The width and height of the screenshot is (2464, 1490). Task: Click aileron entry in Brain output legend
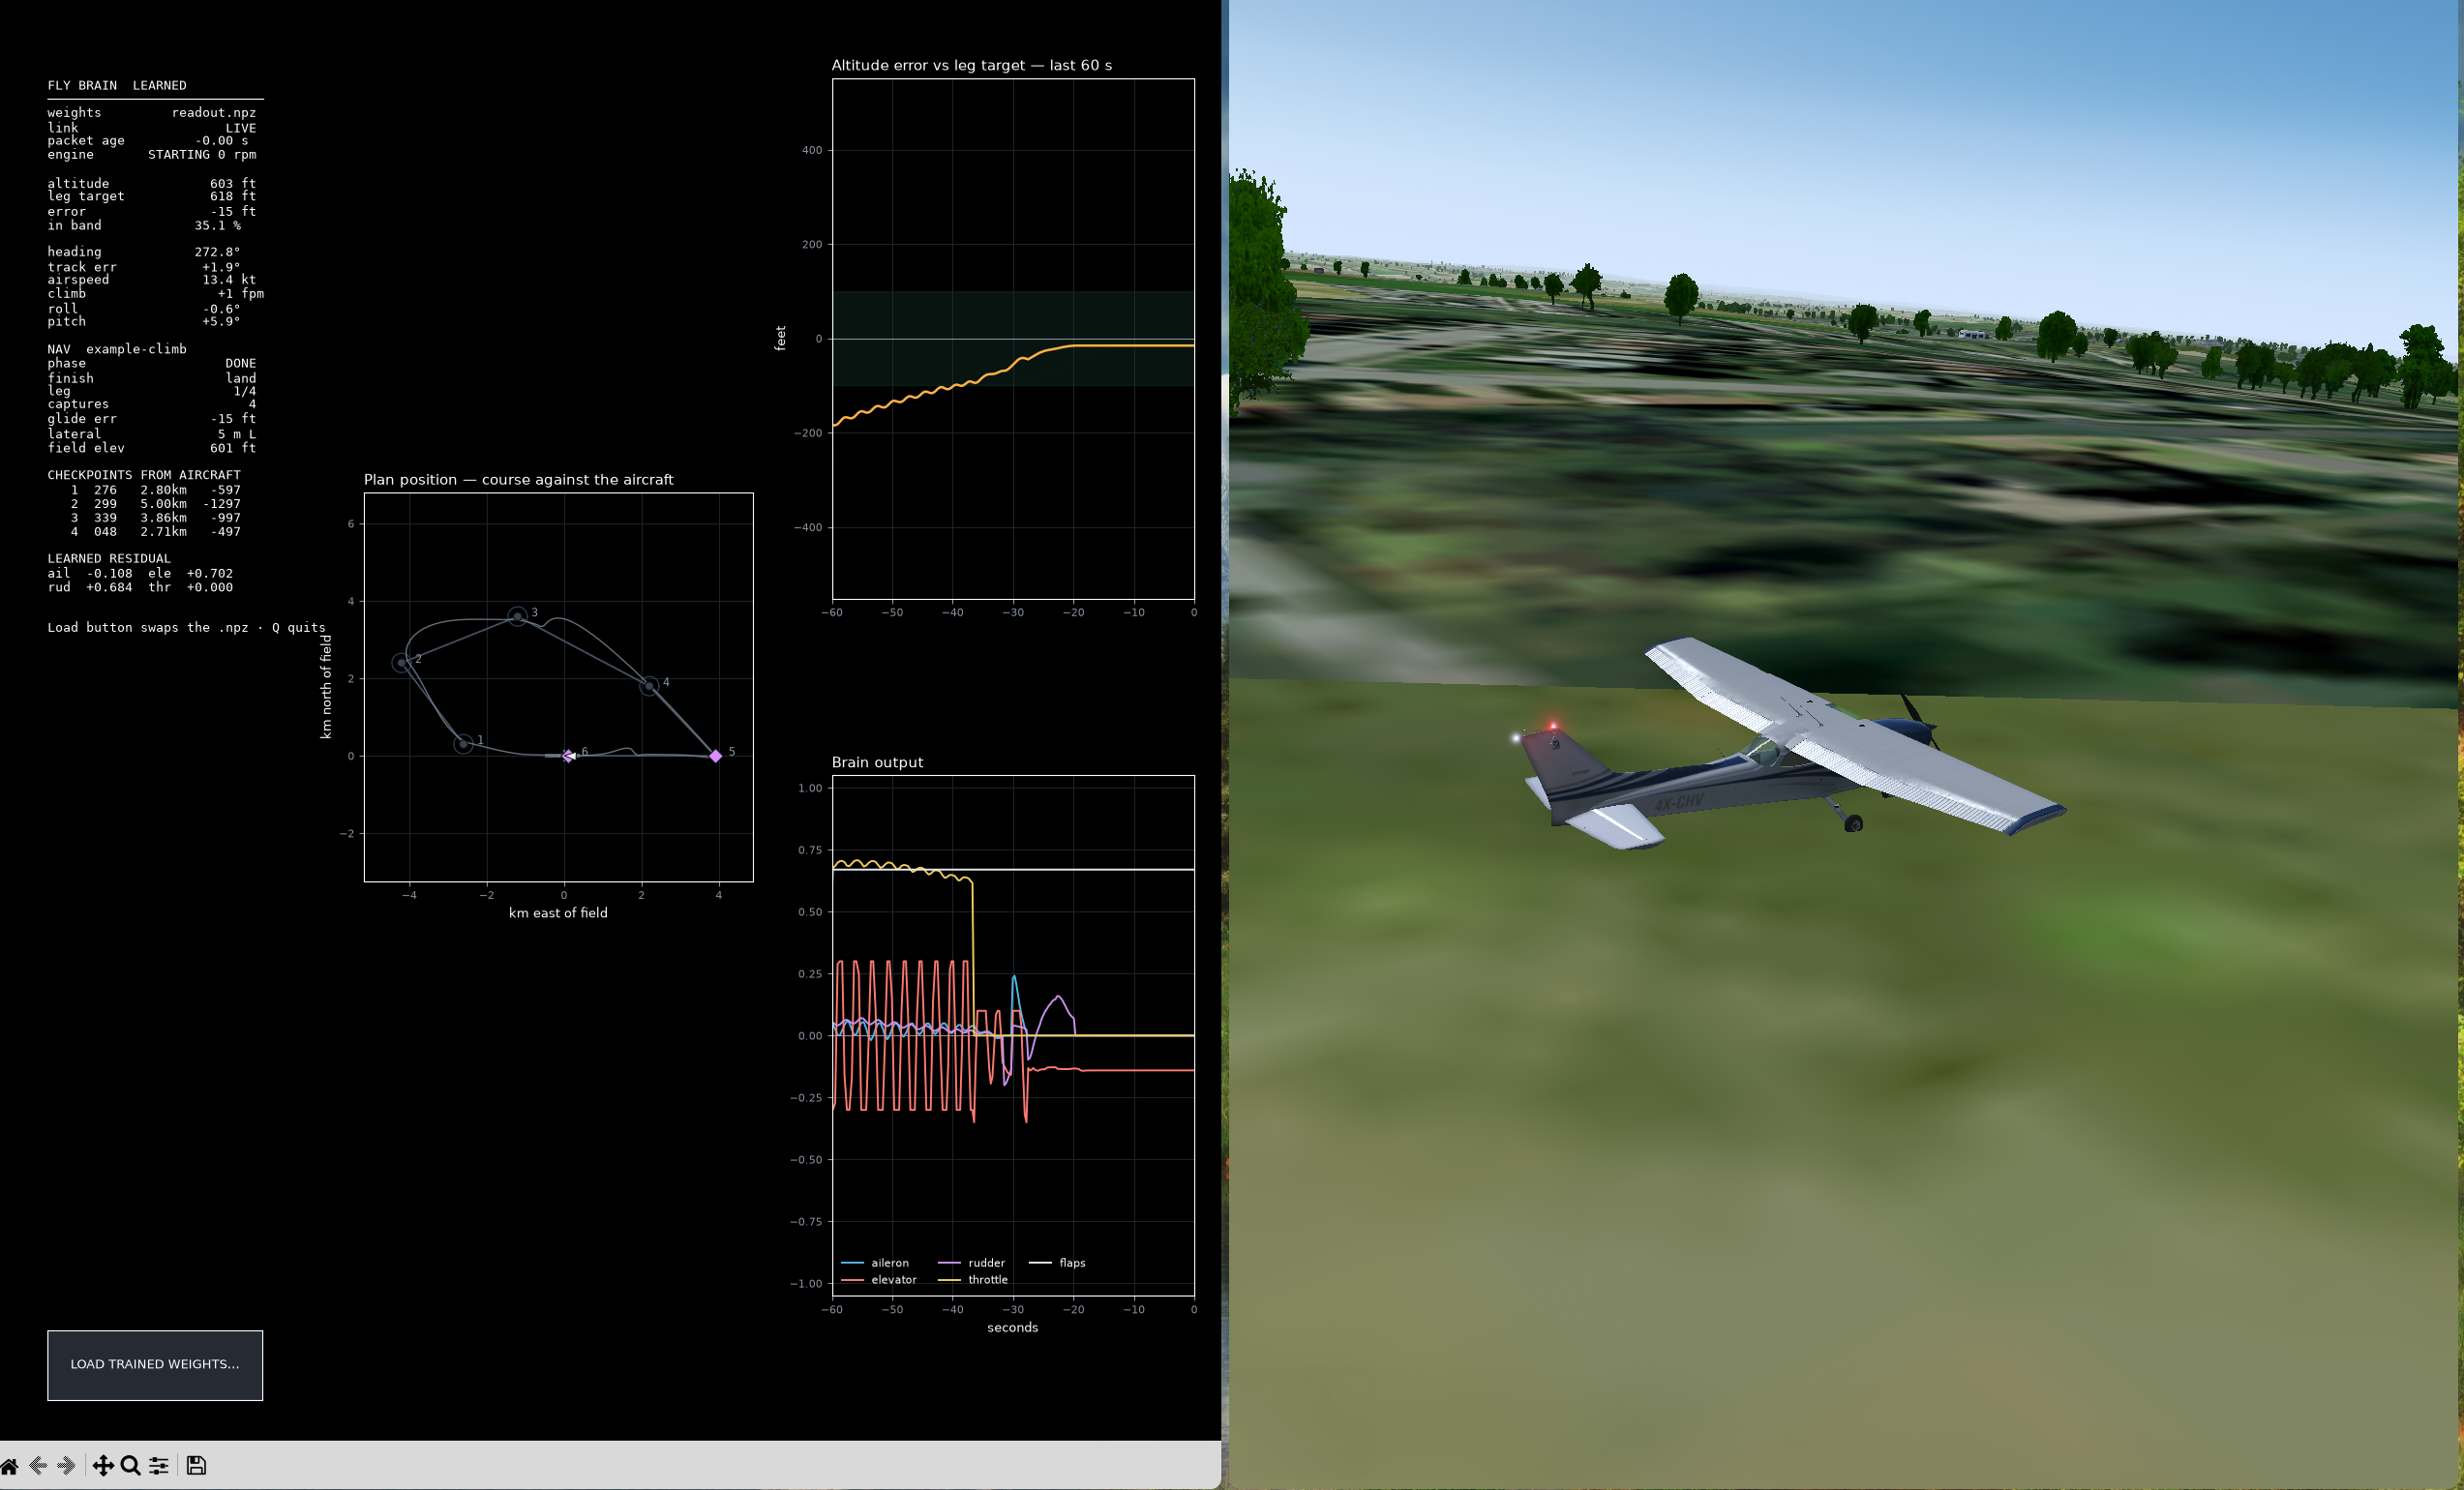(x=875, y=1263)
